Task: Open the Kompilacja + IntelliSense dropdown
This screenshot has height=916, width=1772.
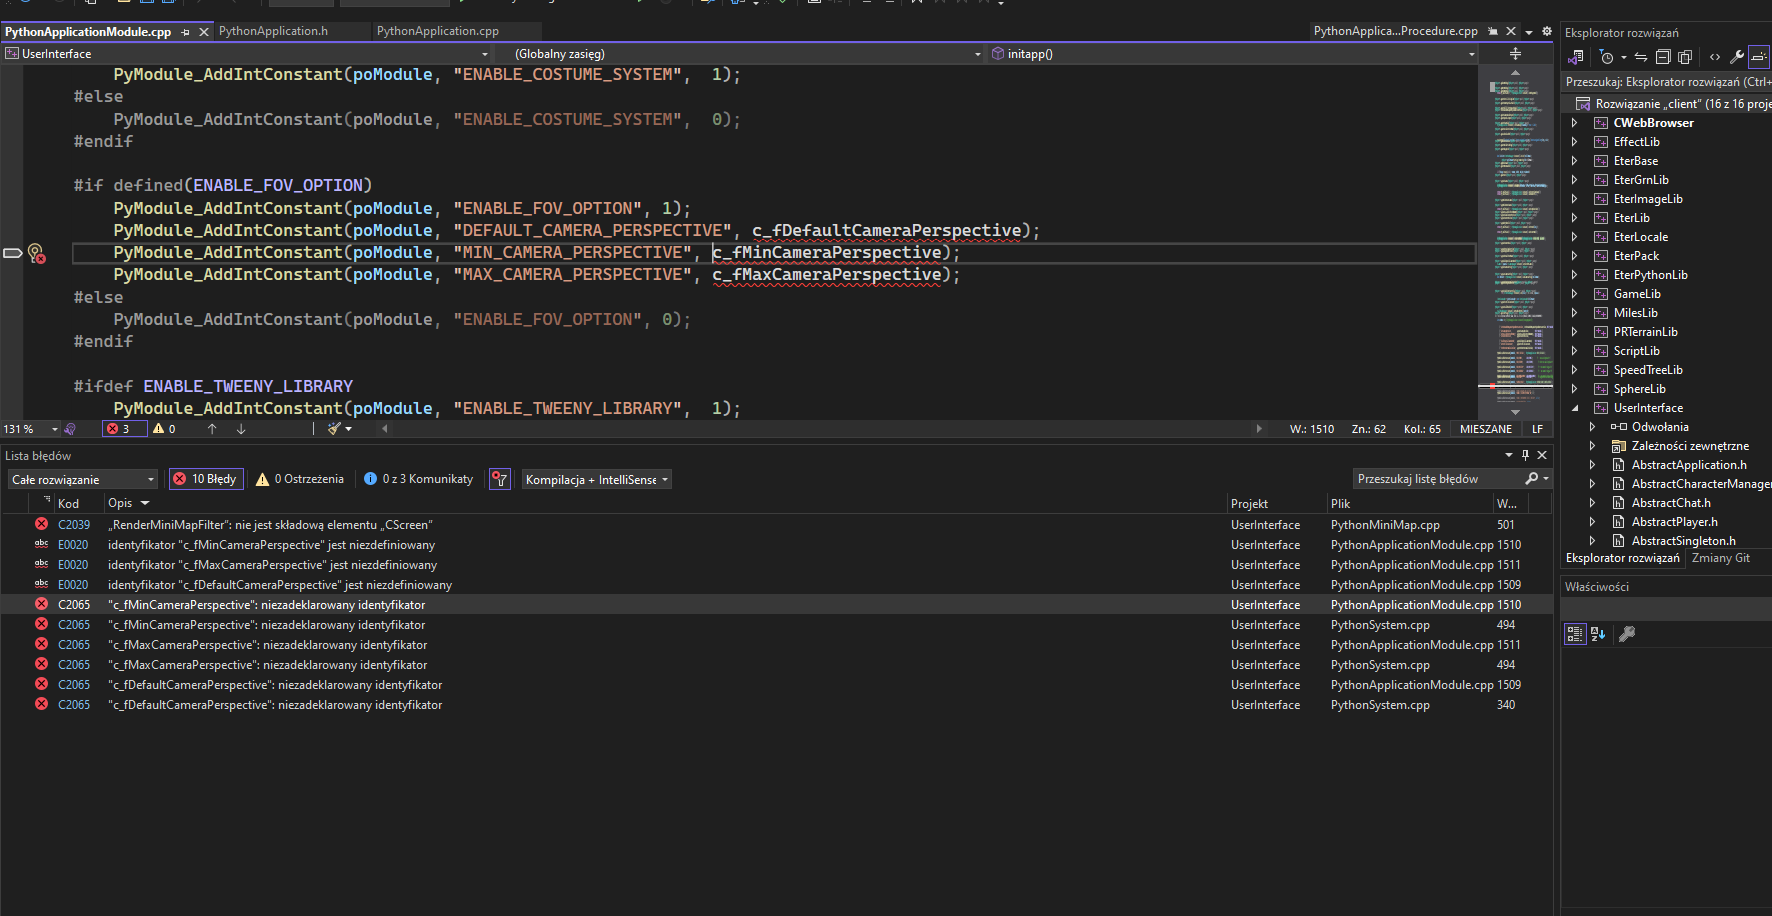Action: pyautogui.click(x=596, y=479)
